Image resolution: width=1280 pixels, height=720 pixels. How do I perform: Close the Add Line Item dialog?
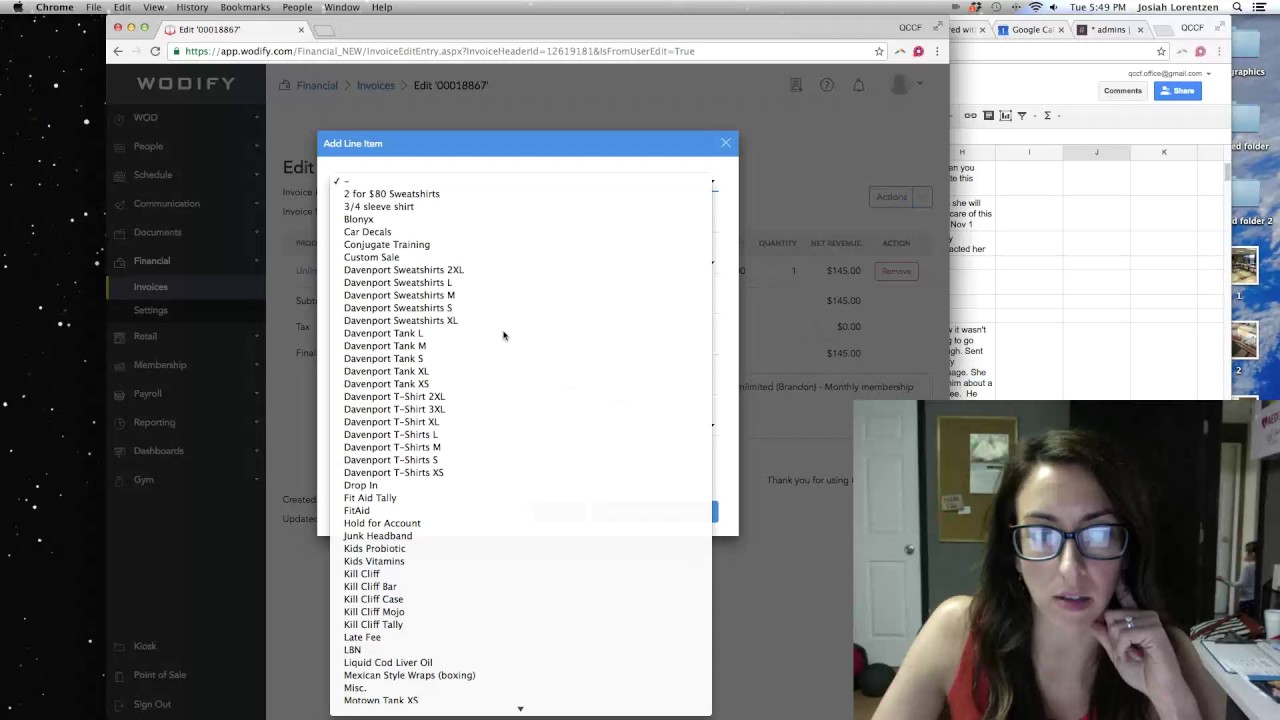coord(726,143)
